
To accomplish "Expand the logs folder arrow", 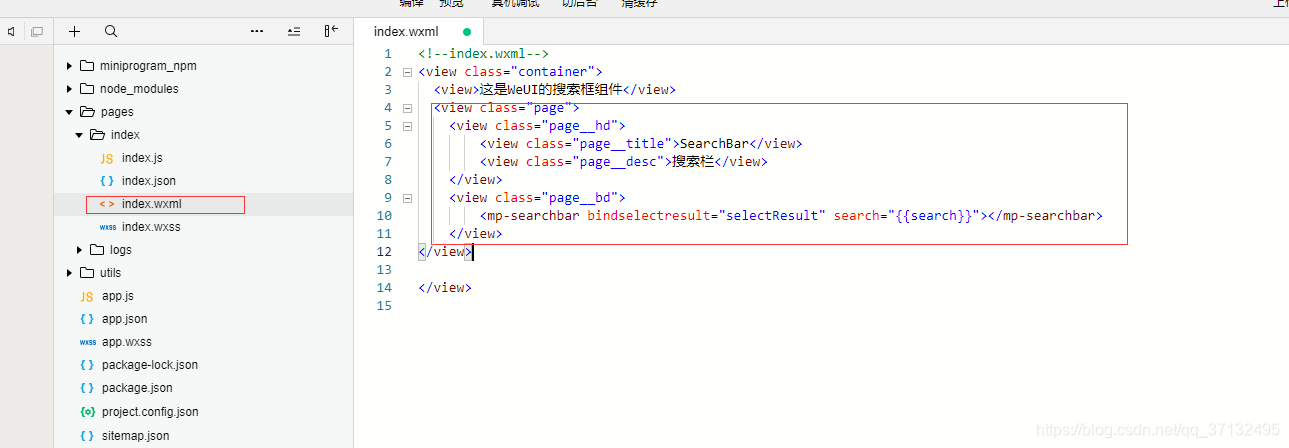I will (79, 250).
